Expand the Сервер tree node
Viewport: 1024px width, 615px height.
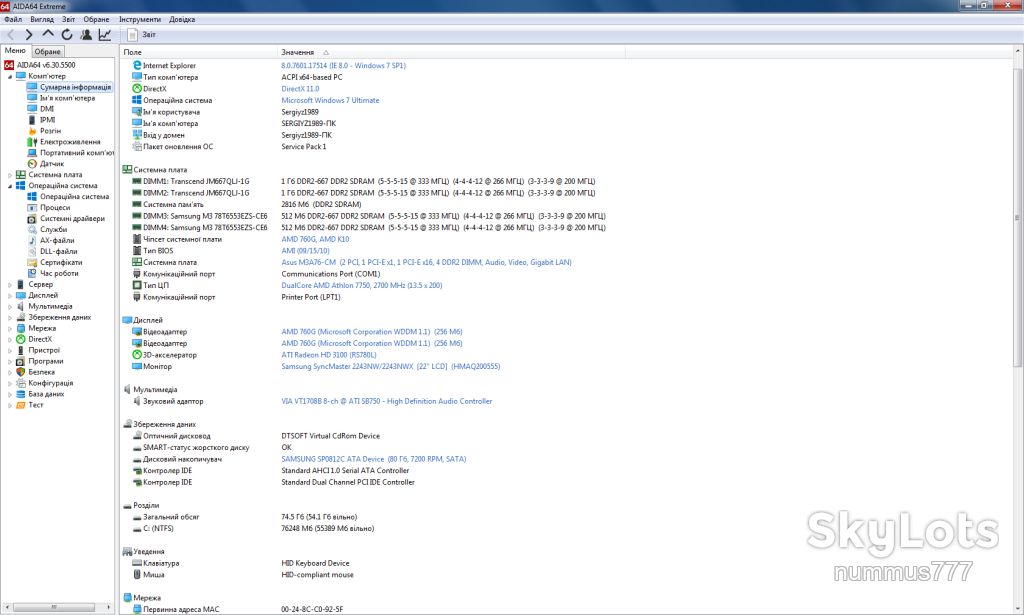pyautogui.click(x=10, y=285)
